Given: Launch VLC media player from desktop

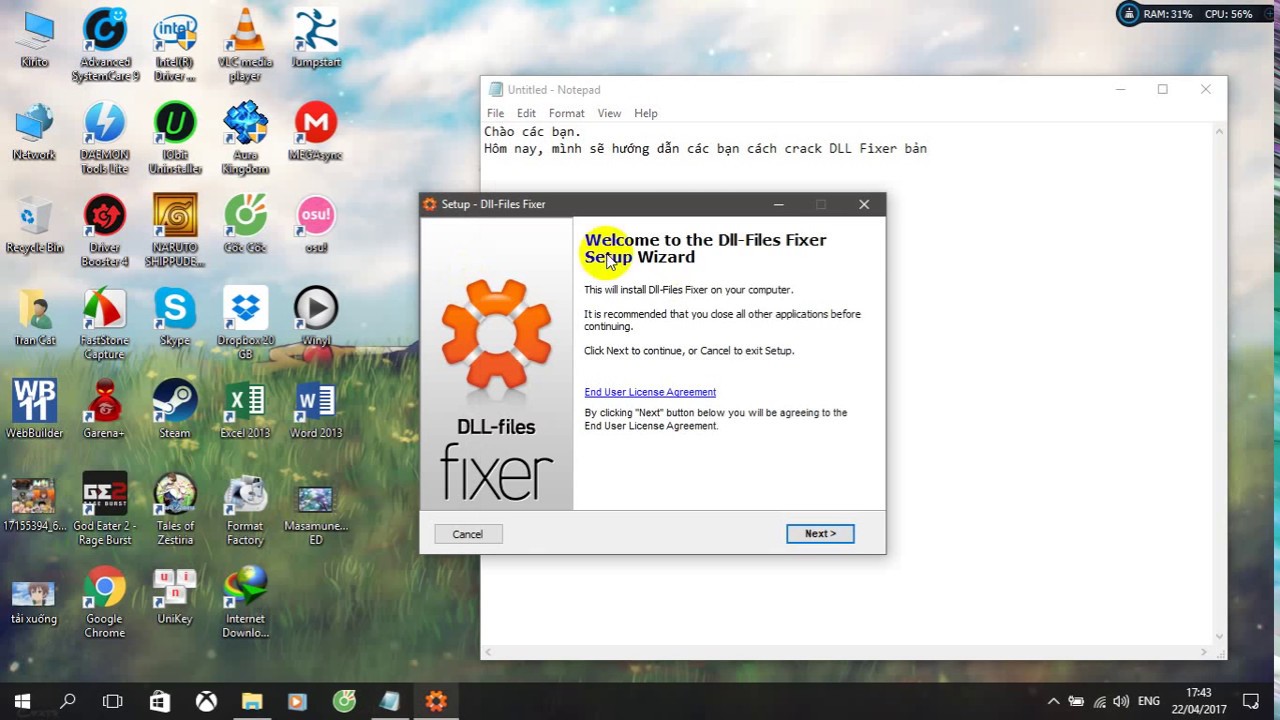Looking at the screenshot, I should click(245, 45).
